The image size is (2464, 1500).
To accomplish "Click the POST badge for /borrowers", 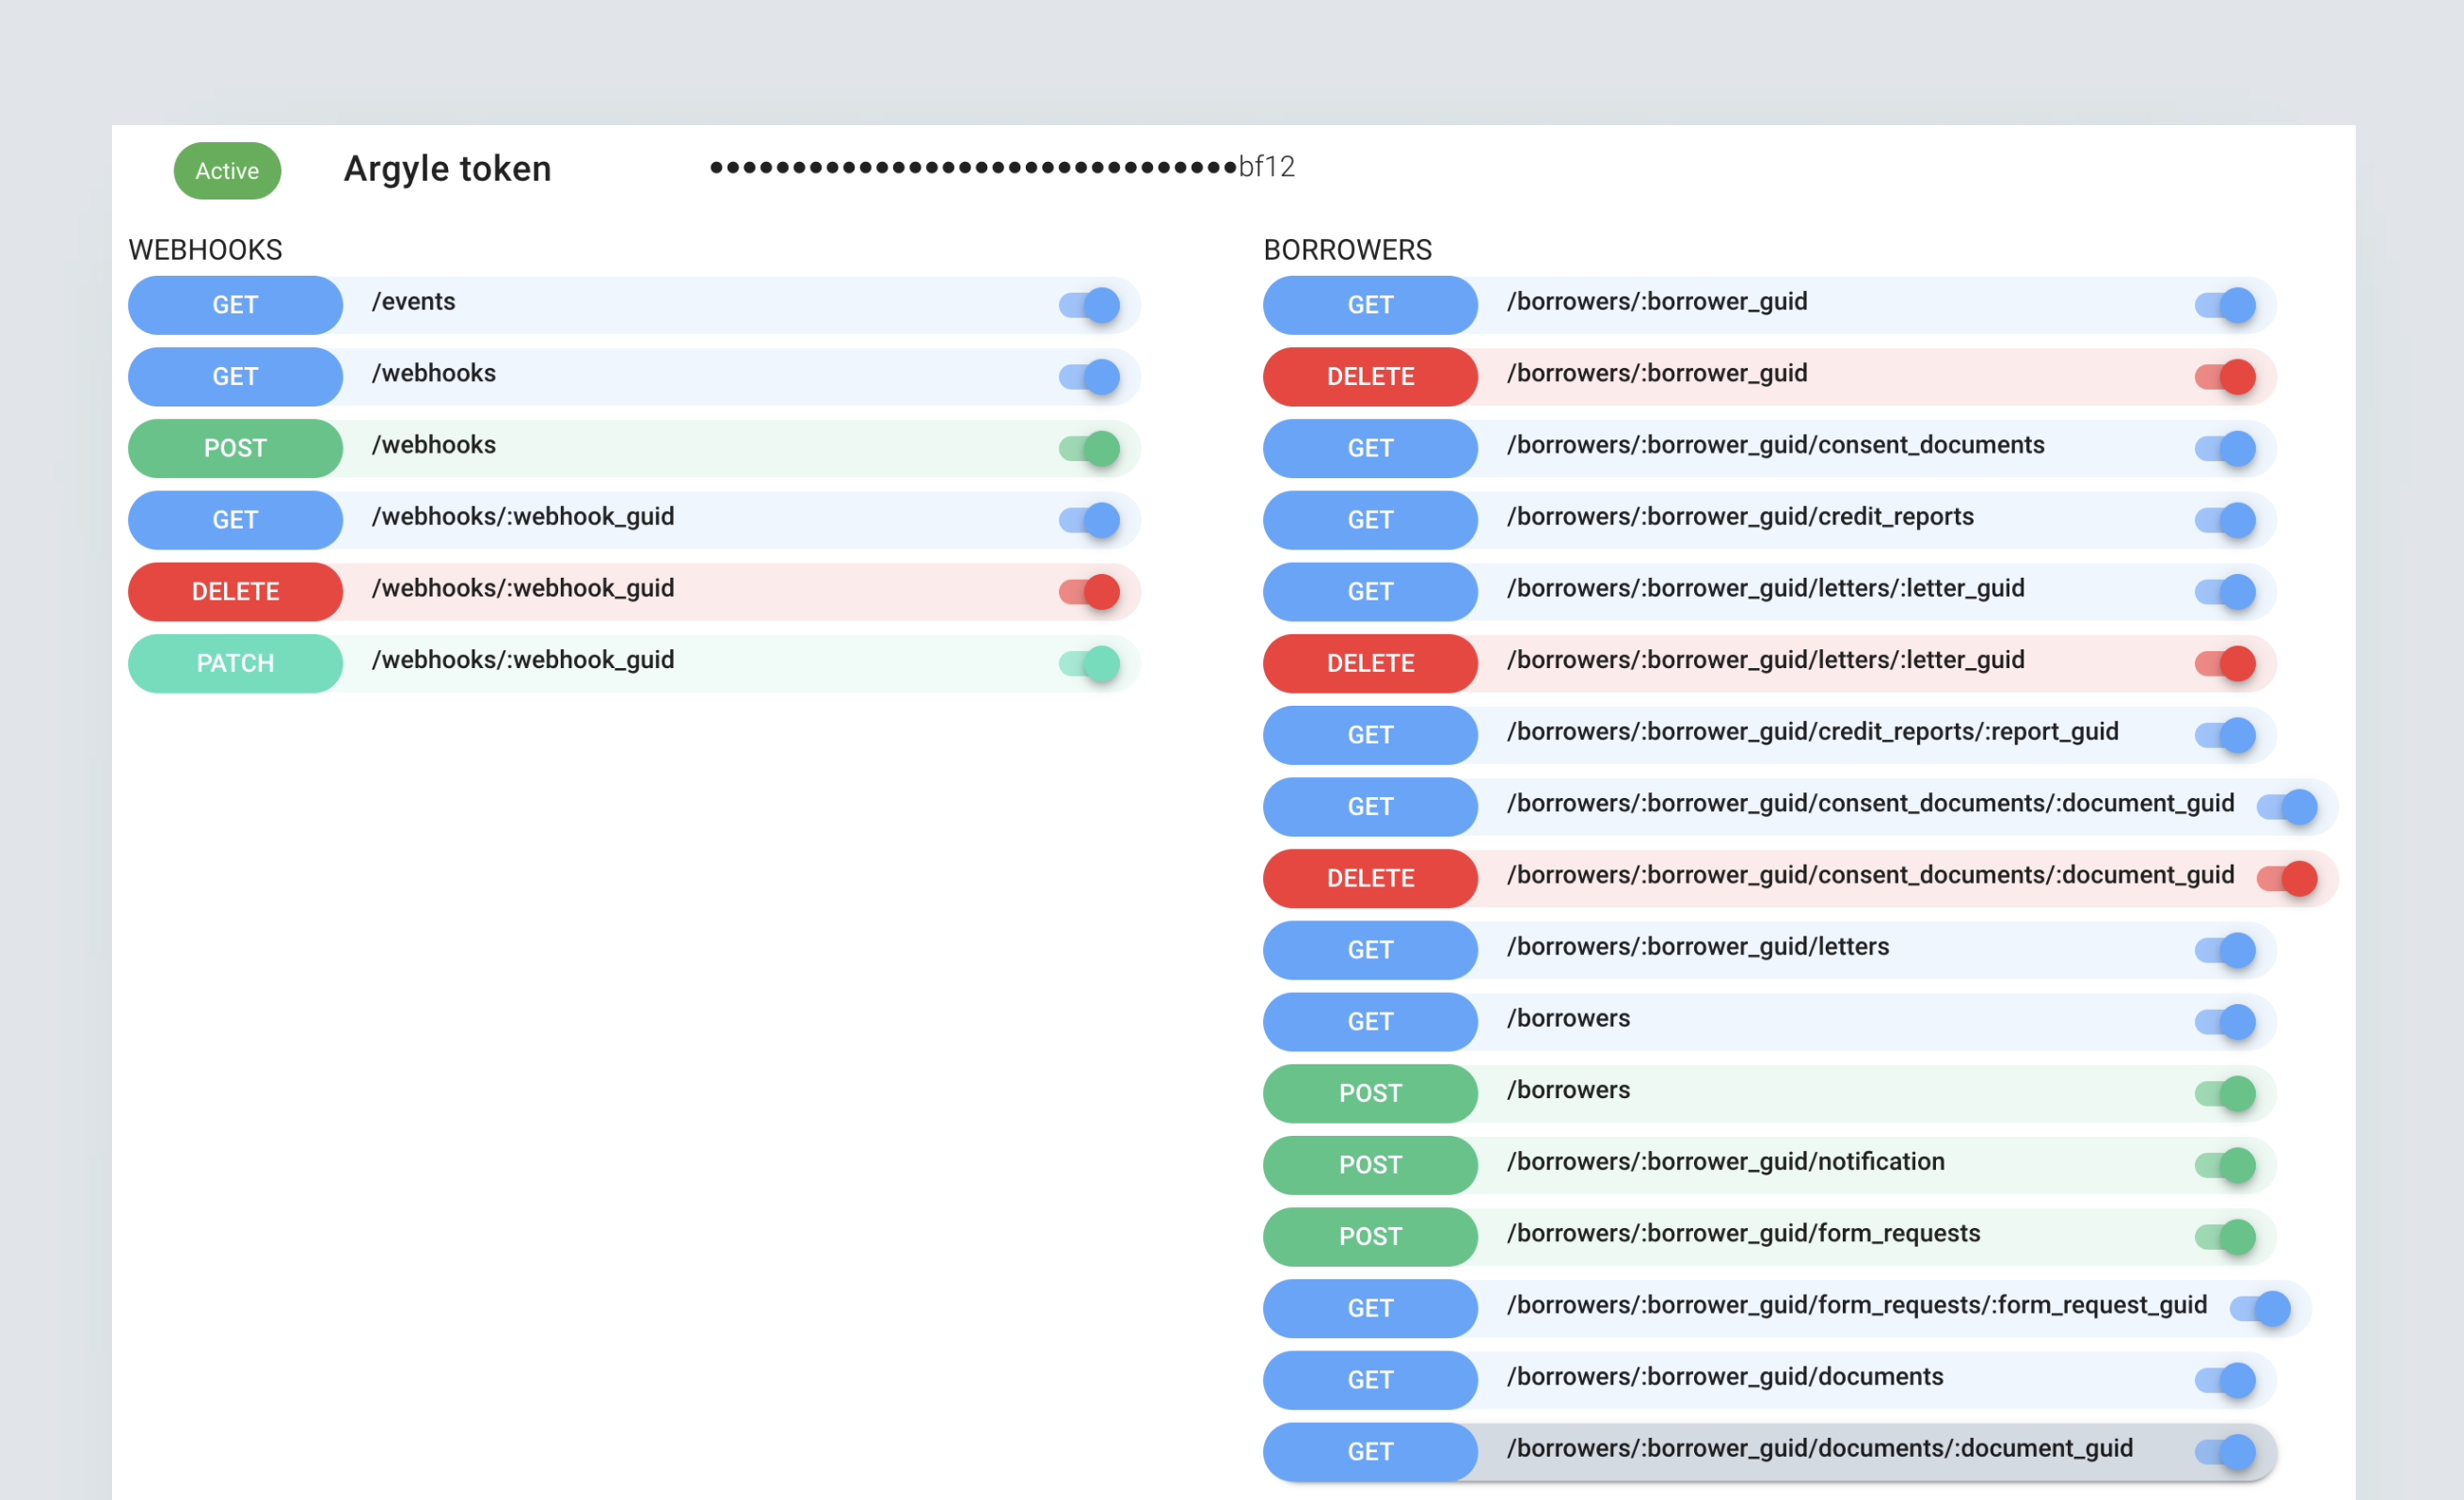I will pos(1370,1093).
